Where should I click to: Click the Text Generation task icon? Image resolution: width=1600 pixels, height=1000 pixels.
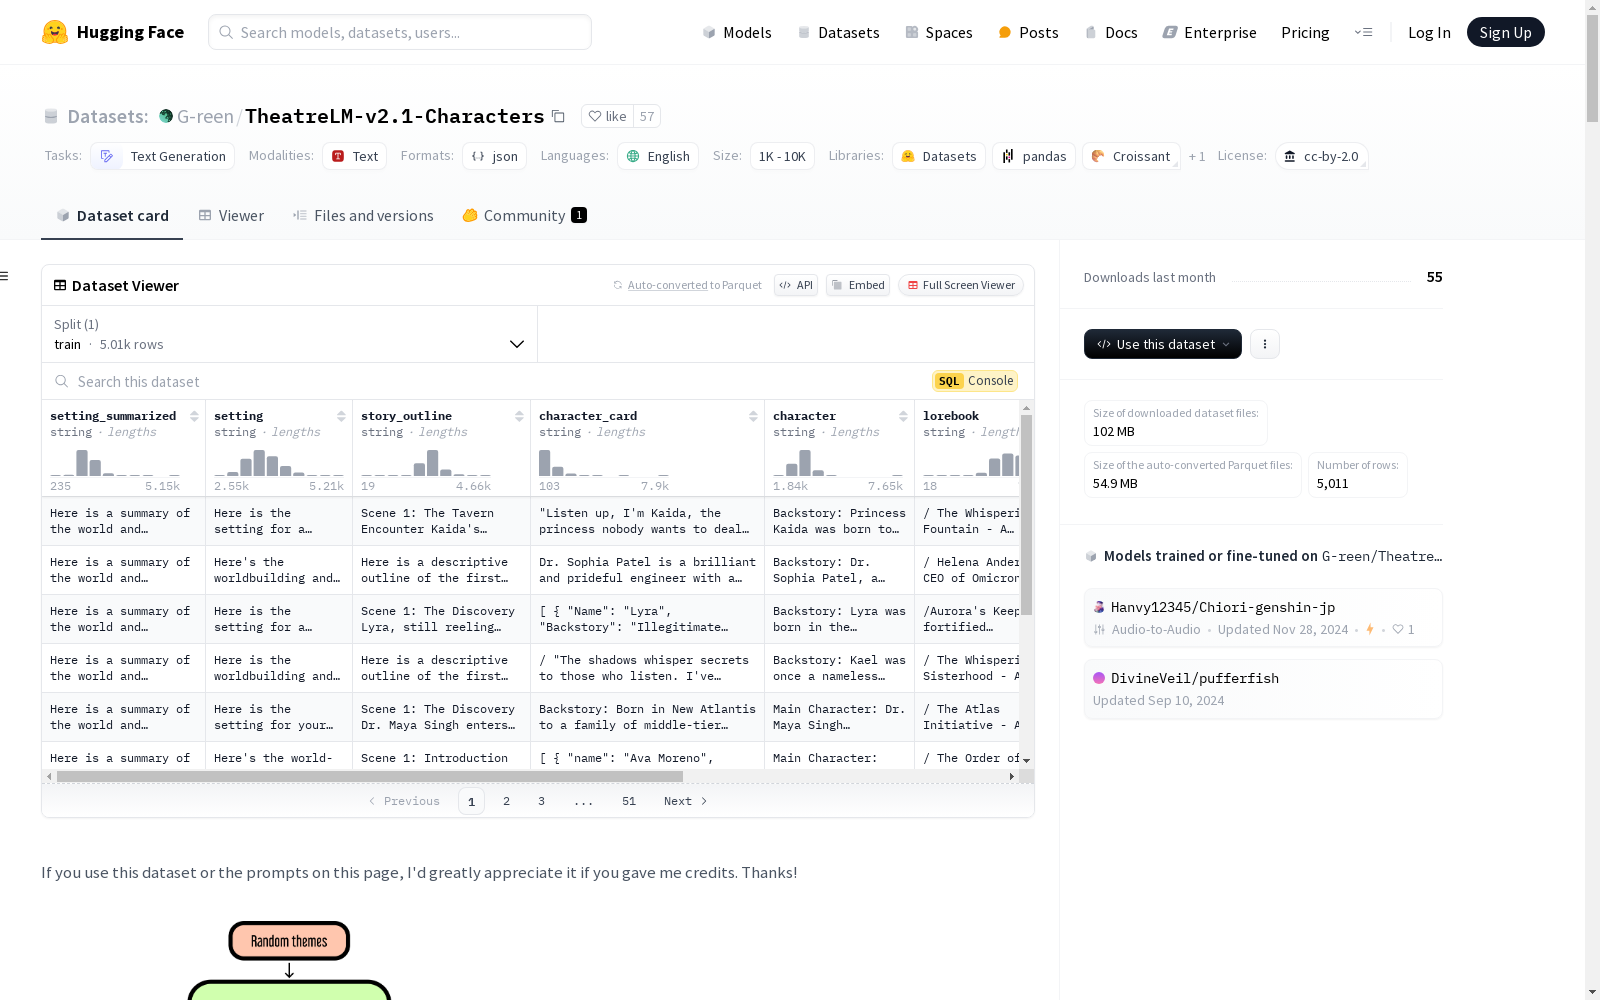tap(107, 156)
